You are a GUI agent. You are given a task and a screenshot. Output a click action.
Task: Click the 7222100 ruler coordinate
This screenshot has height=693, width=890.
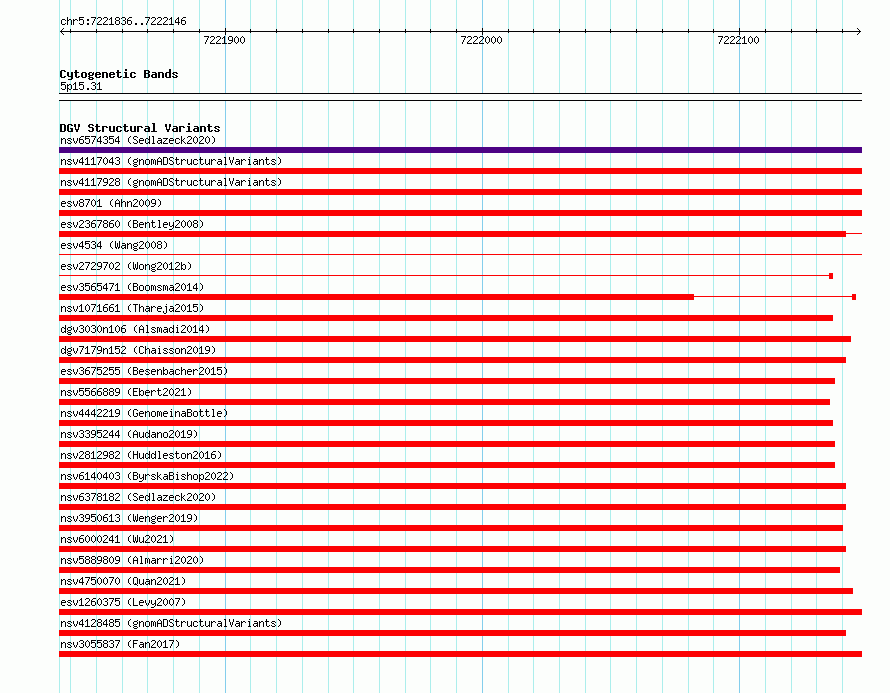click(738, 40)
